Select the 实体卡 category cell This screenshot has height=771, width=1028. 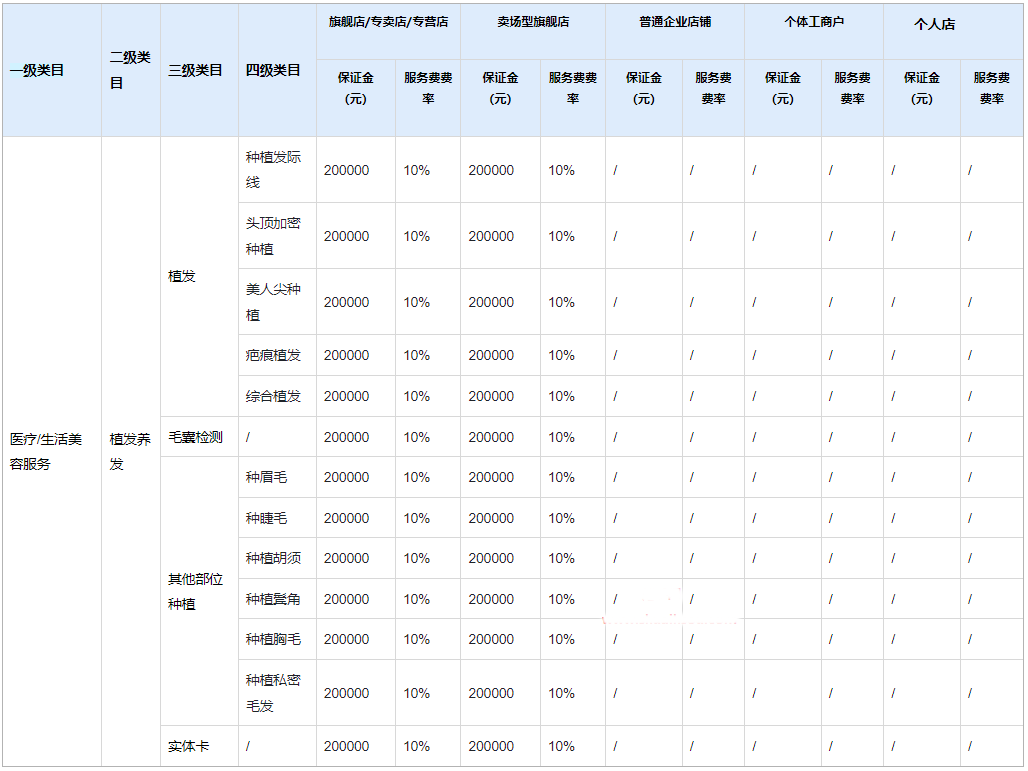pos(188,746)
